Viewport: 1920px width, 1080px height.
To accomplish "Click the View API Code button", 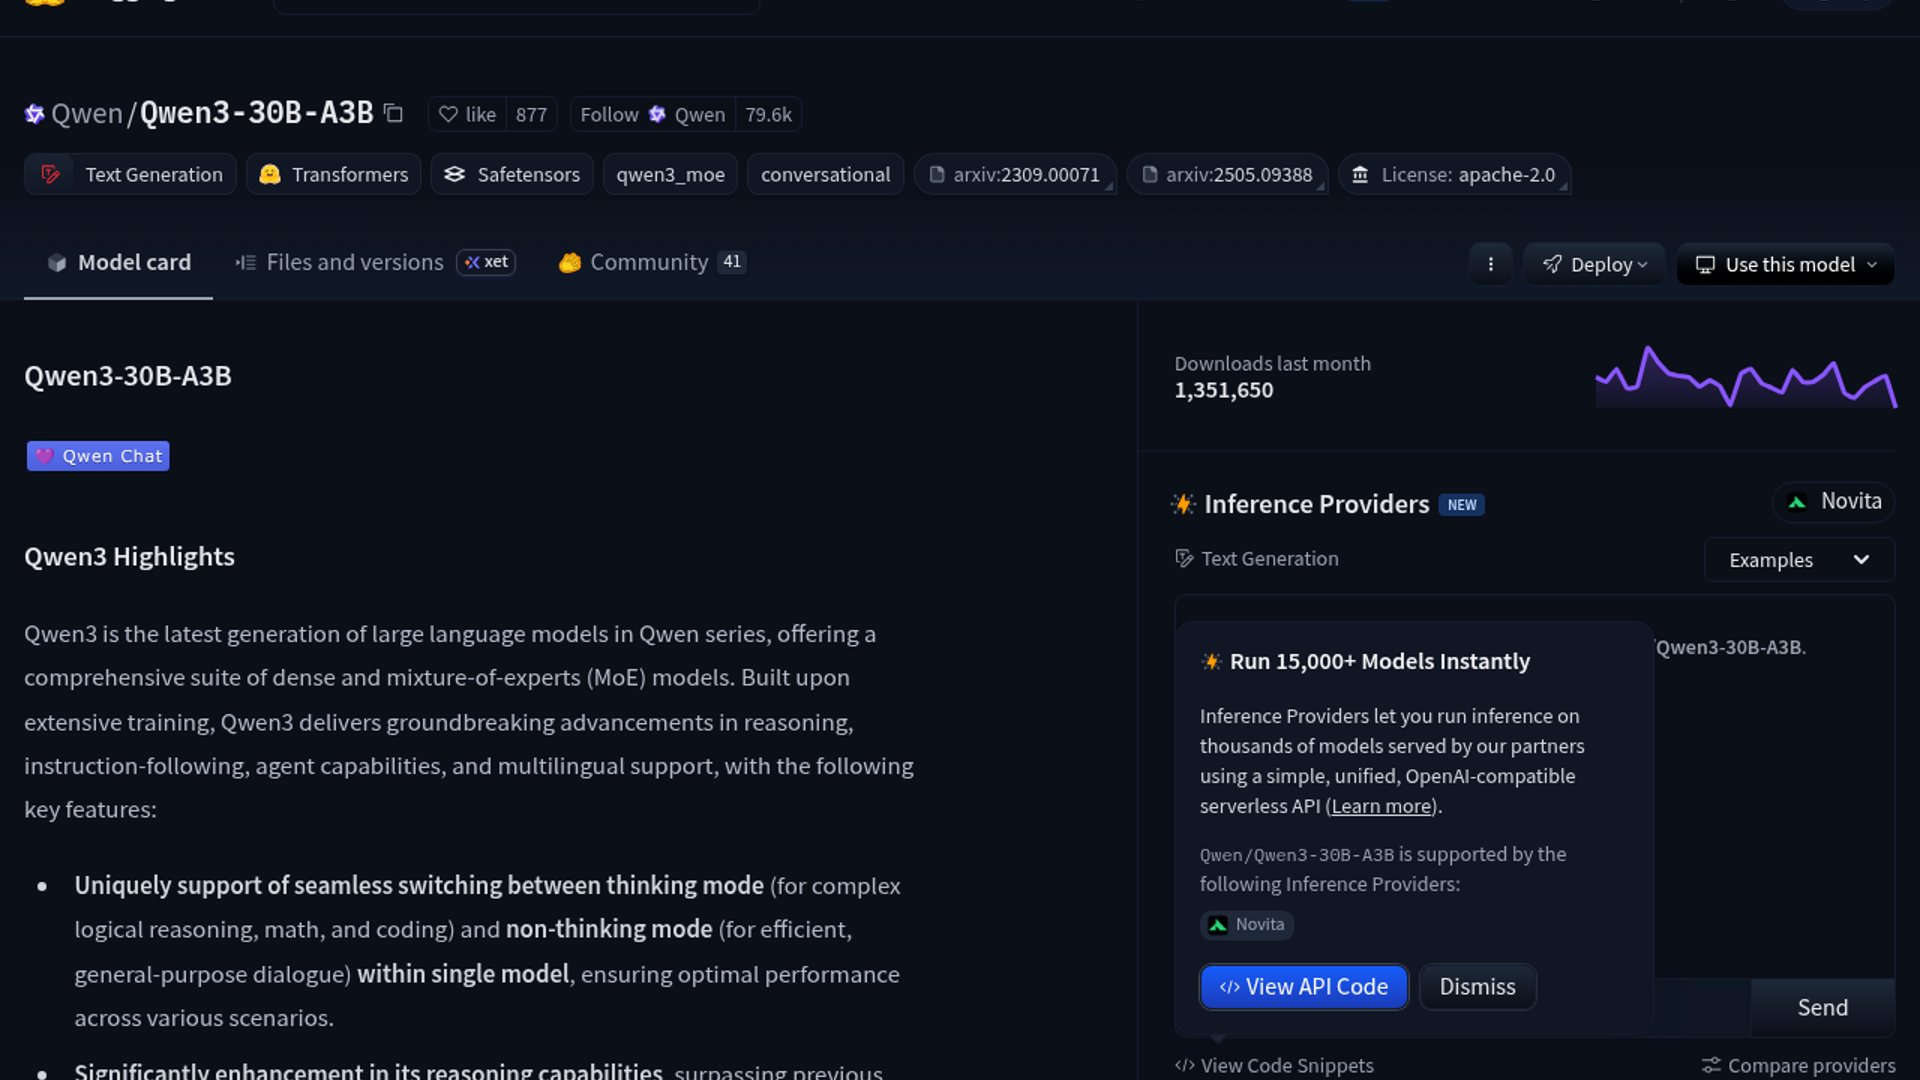I will point(1303,987).
